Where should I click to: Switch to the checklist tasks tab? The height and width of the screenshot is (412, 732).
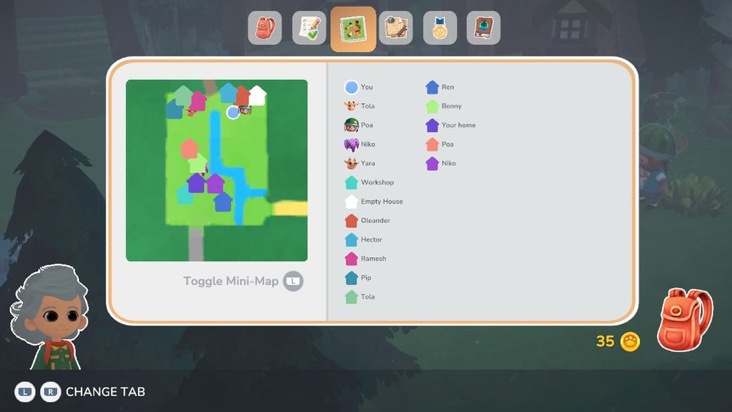[309, 28]
